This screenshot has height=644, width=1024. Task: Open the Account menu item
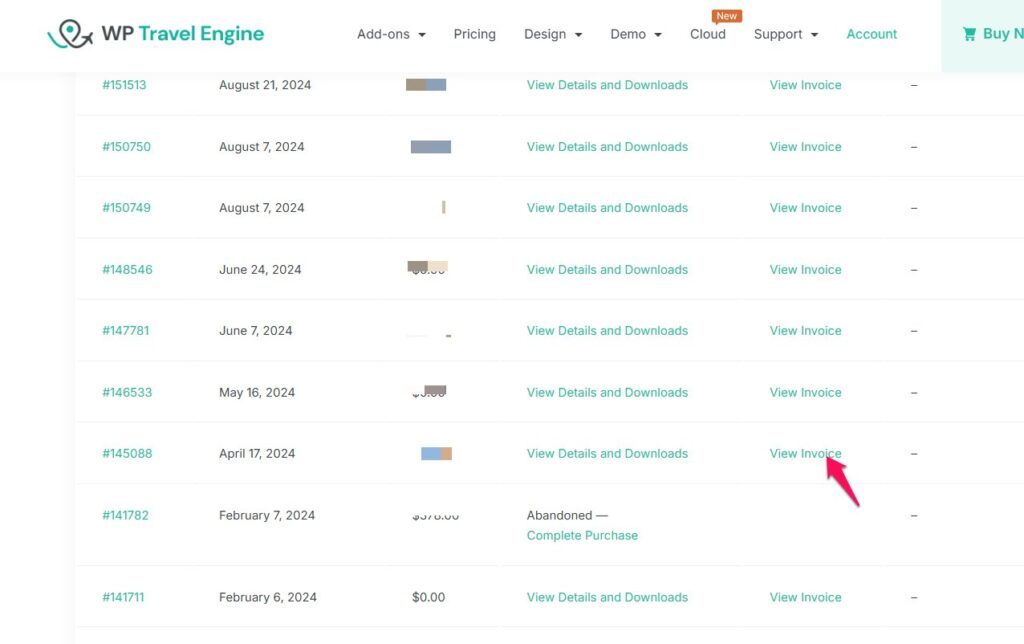tap(871, 34)
